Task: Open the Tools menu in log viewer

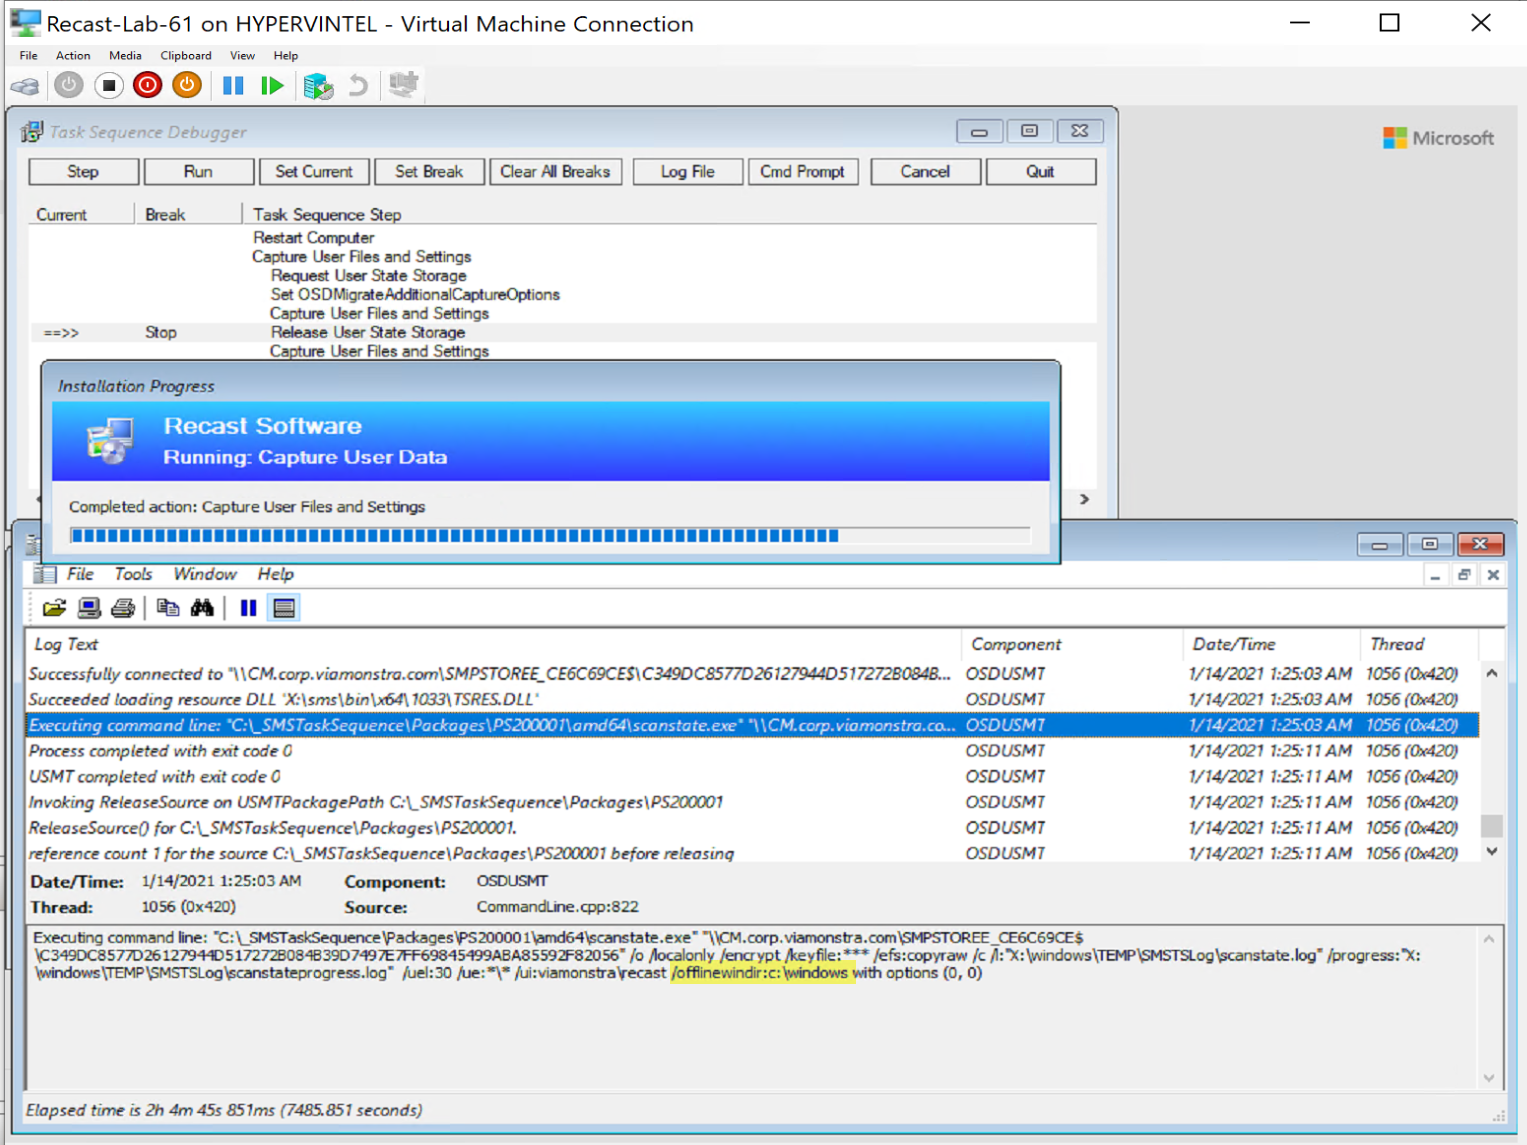Action: point(132,574)
